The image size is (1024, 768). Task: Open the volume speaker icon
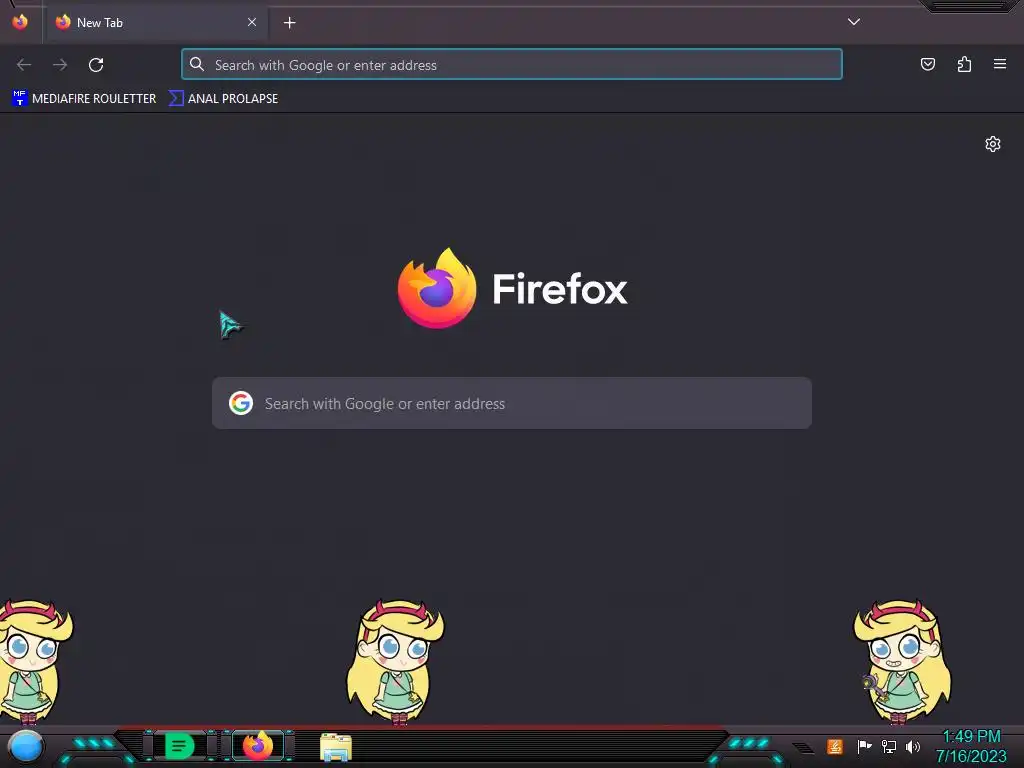[x=913, y=746]
